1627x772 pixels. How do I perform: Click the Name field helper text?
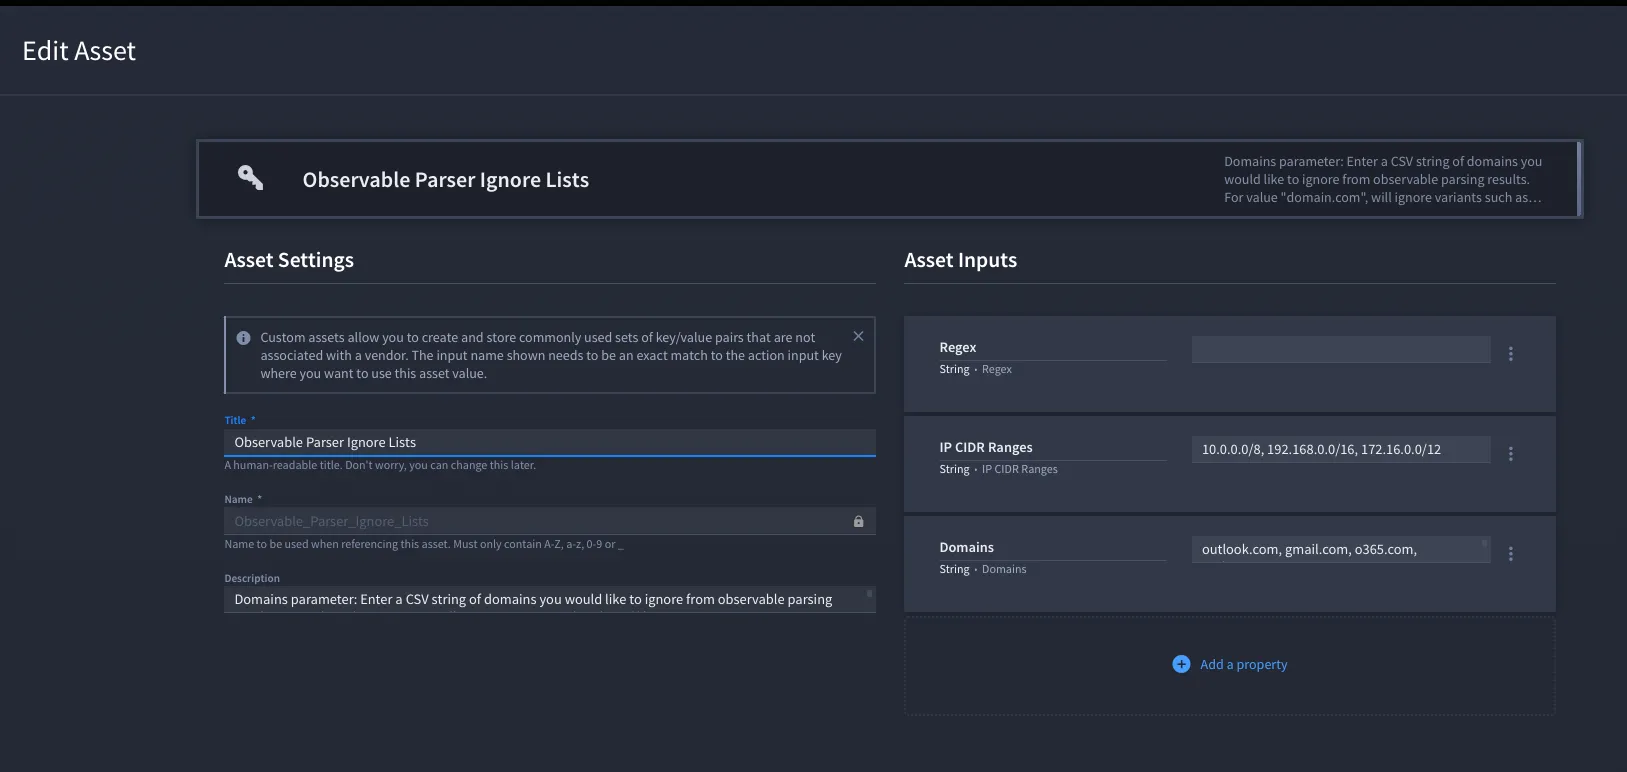(x=424, y=544)
